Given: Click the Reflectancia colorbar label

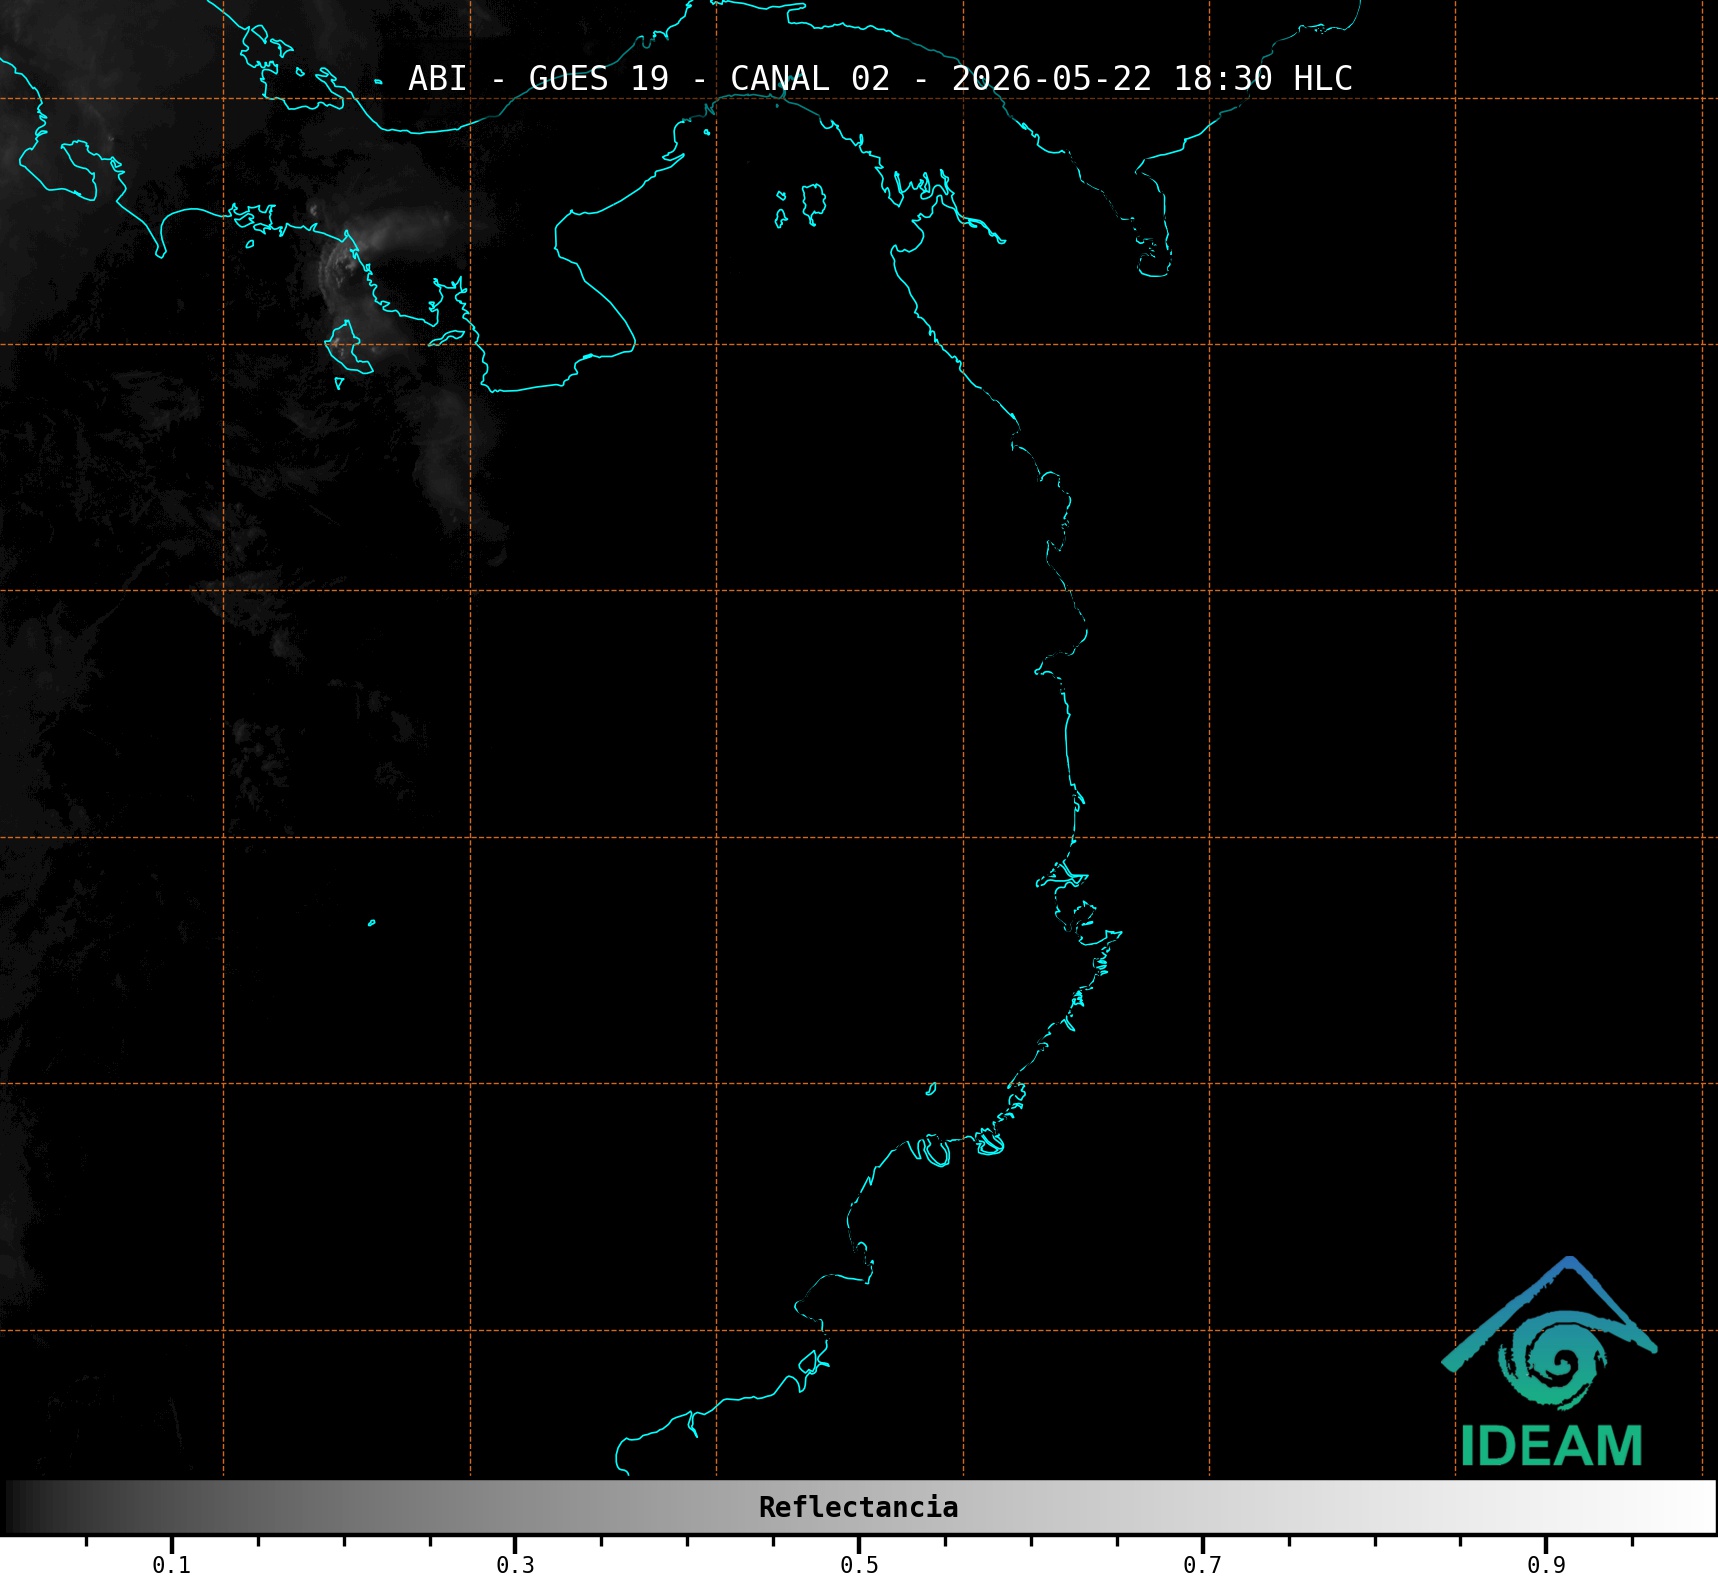Looking at the screenshot, I should 858,1507.
